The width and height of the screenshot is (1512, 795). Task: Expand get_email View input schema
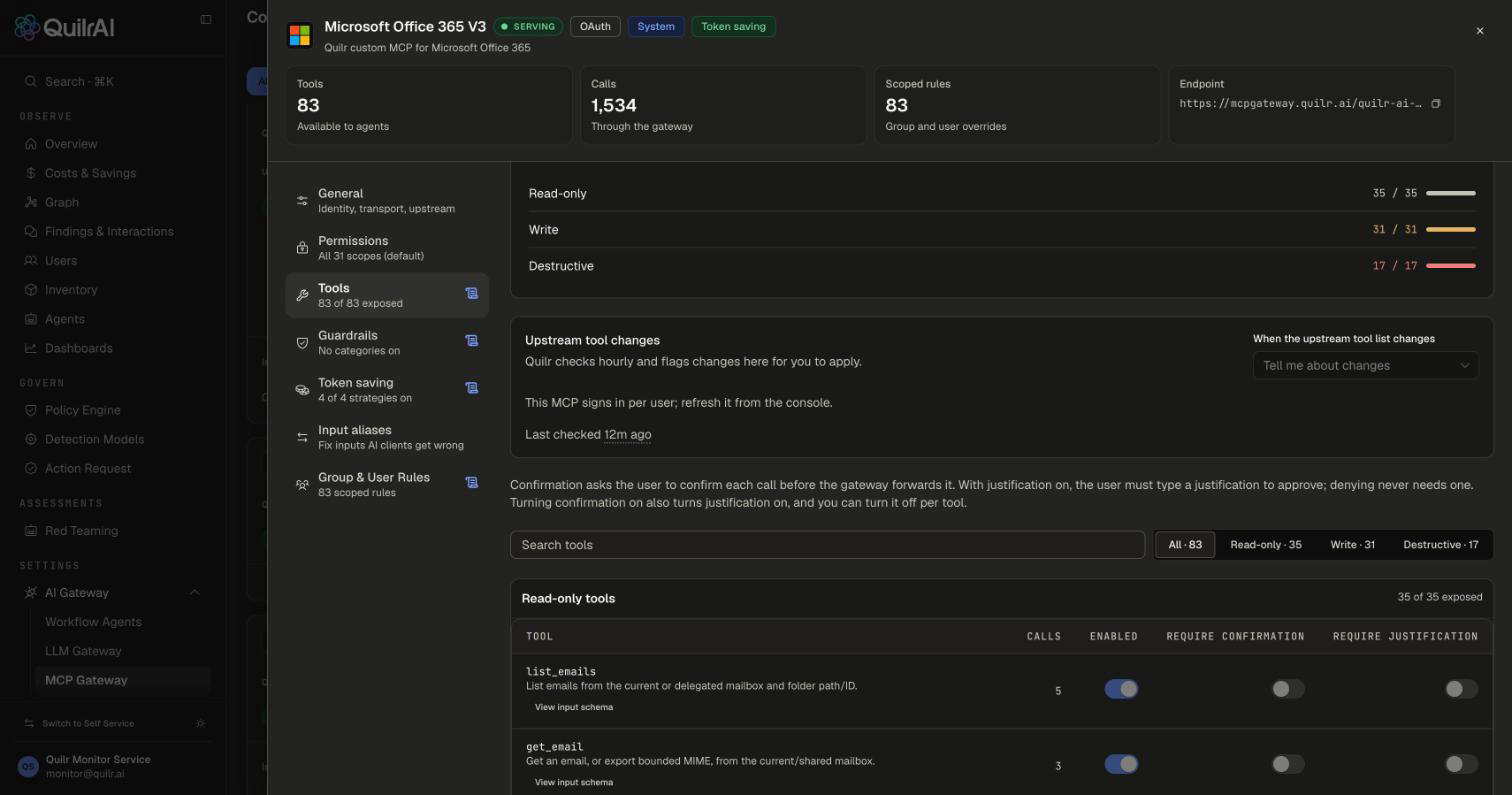click(573, 782)
